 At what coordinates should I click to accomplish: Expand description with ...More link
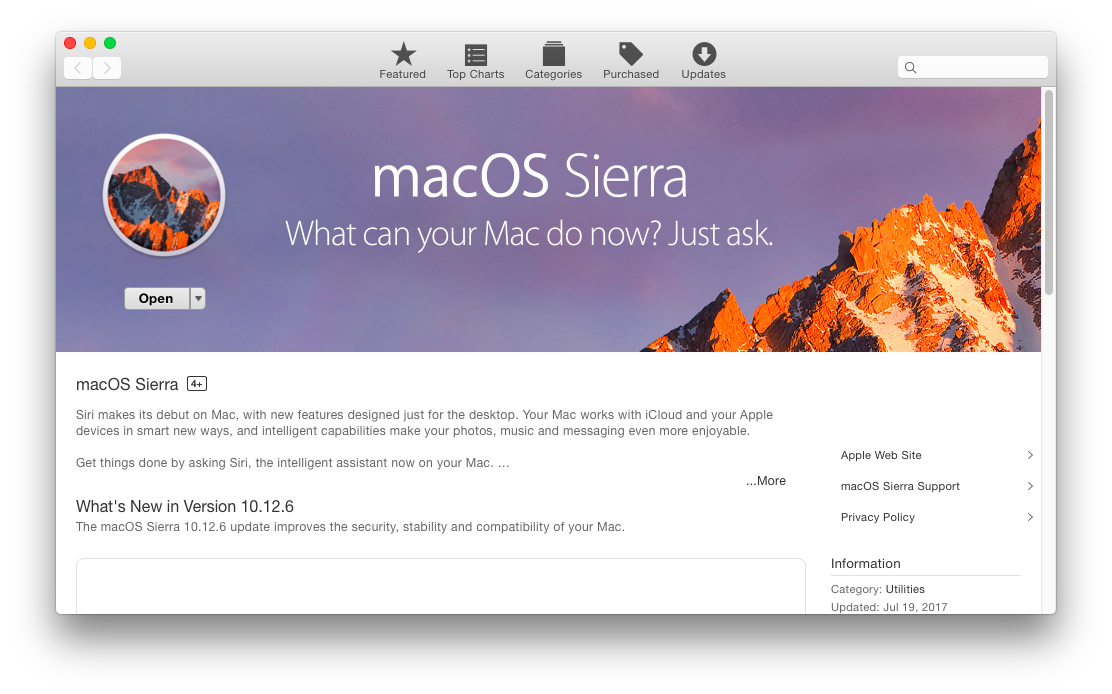(766, 481)
